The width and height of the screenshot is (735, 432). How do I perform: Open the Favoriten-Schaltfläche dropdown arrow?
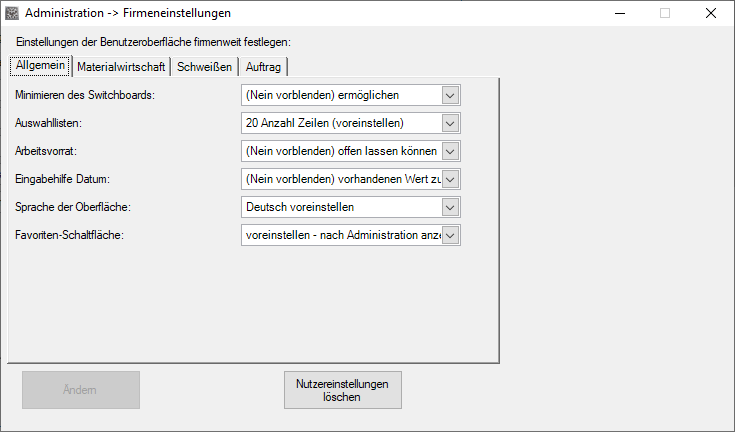[x=450, y=235]
